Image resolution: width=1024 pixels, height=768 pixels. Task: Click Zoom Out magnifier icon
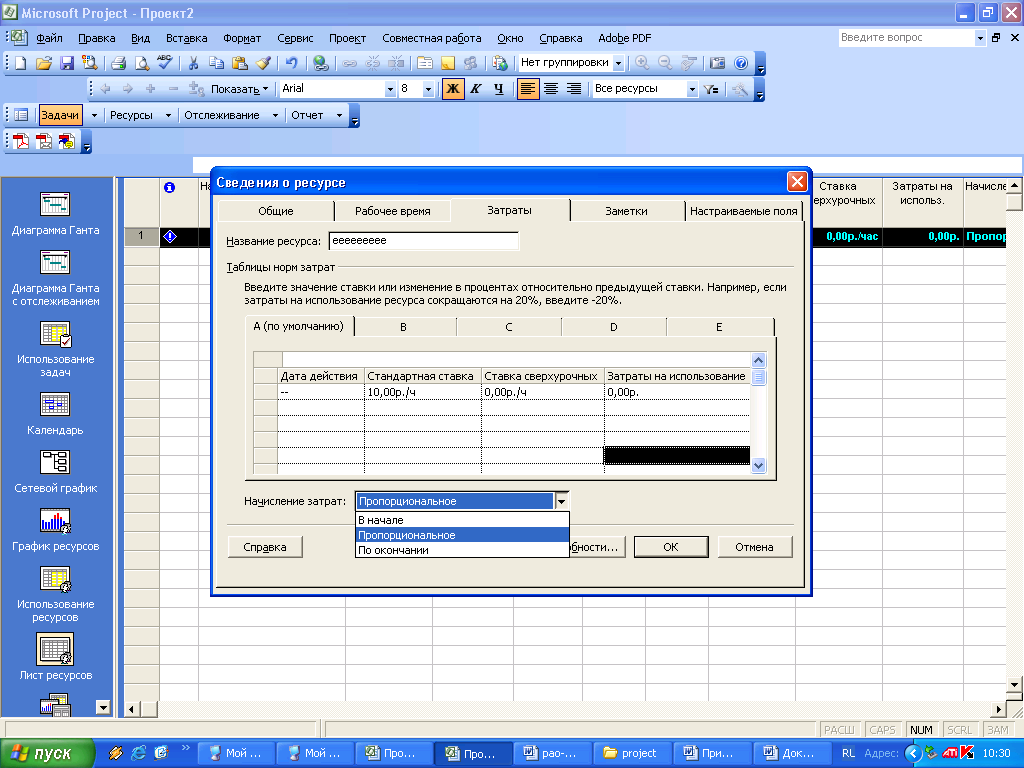(665, 63)
